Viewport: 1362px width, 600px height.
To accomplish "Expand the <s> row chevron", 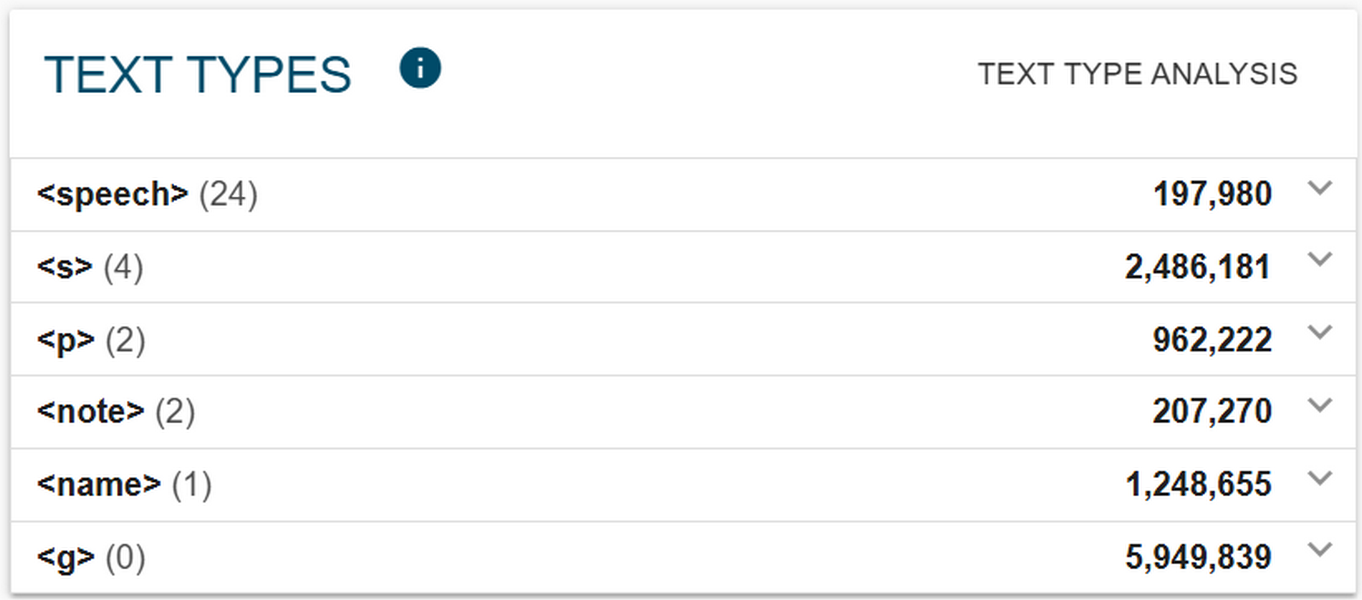I will pyautogui.click(x=1323, y=262).
